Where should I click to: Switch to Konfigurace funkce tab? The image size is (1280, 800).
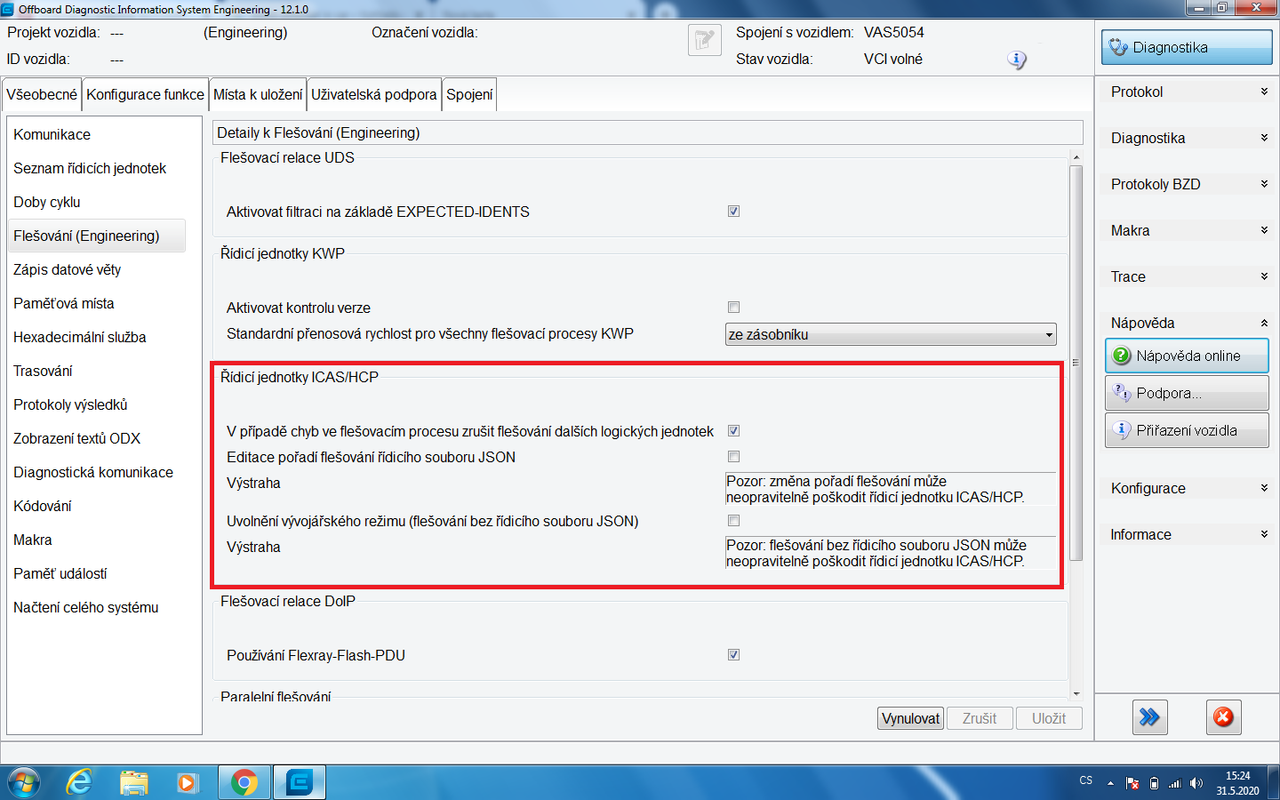coord(145,95)
